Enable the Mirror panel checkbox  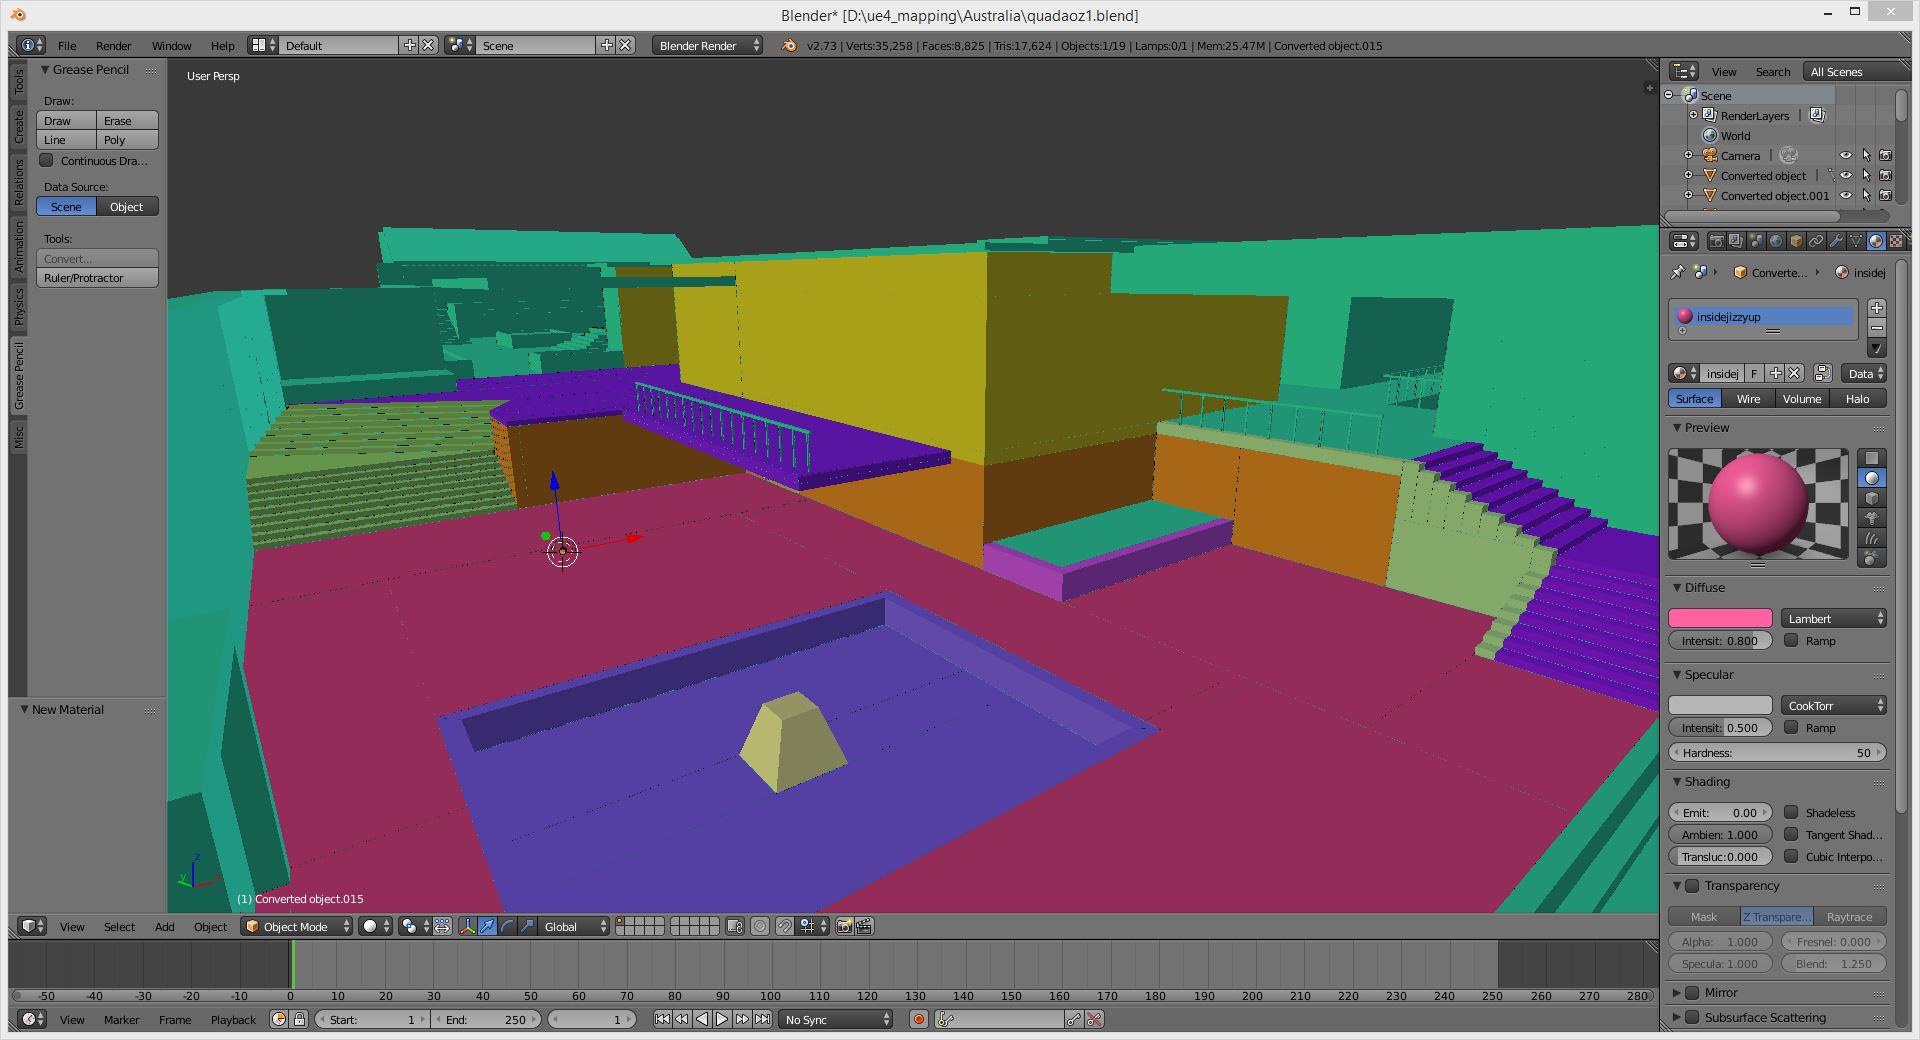point(1692,992)
